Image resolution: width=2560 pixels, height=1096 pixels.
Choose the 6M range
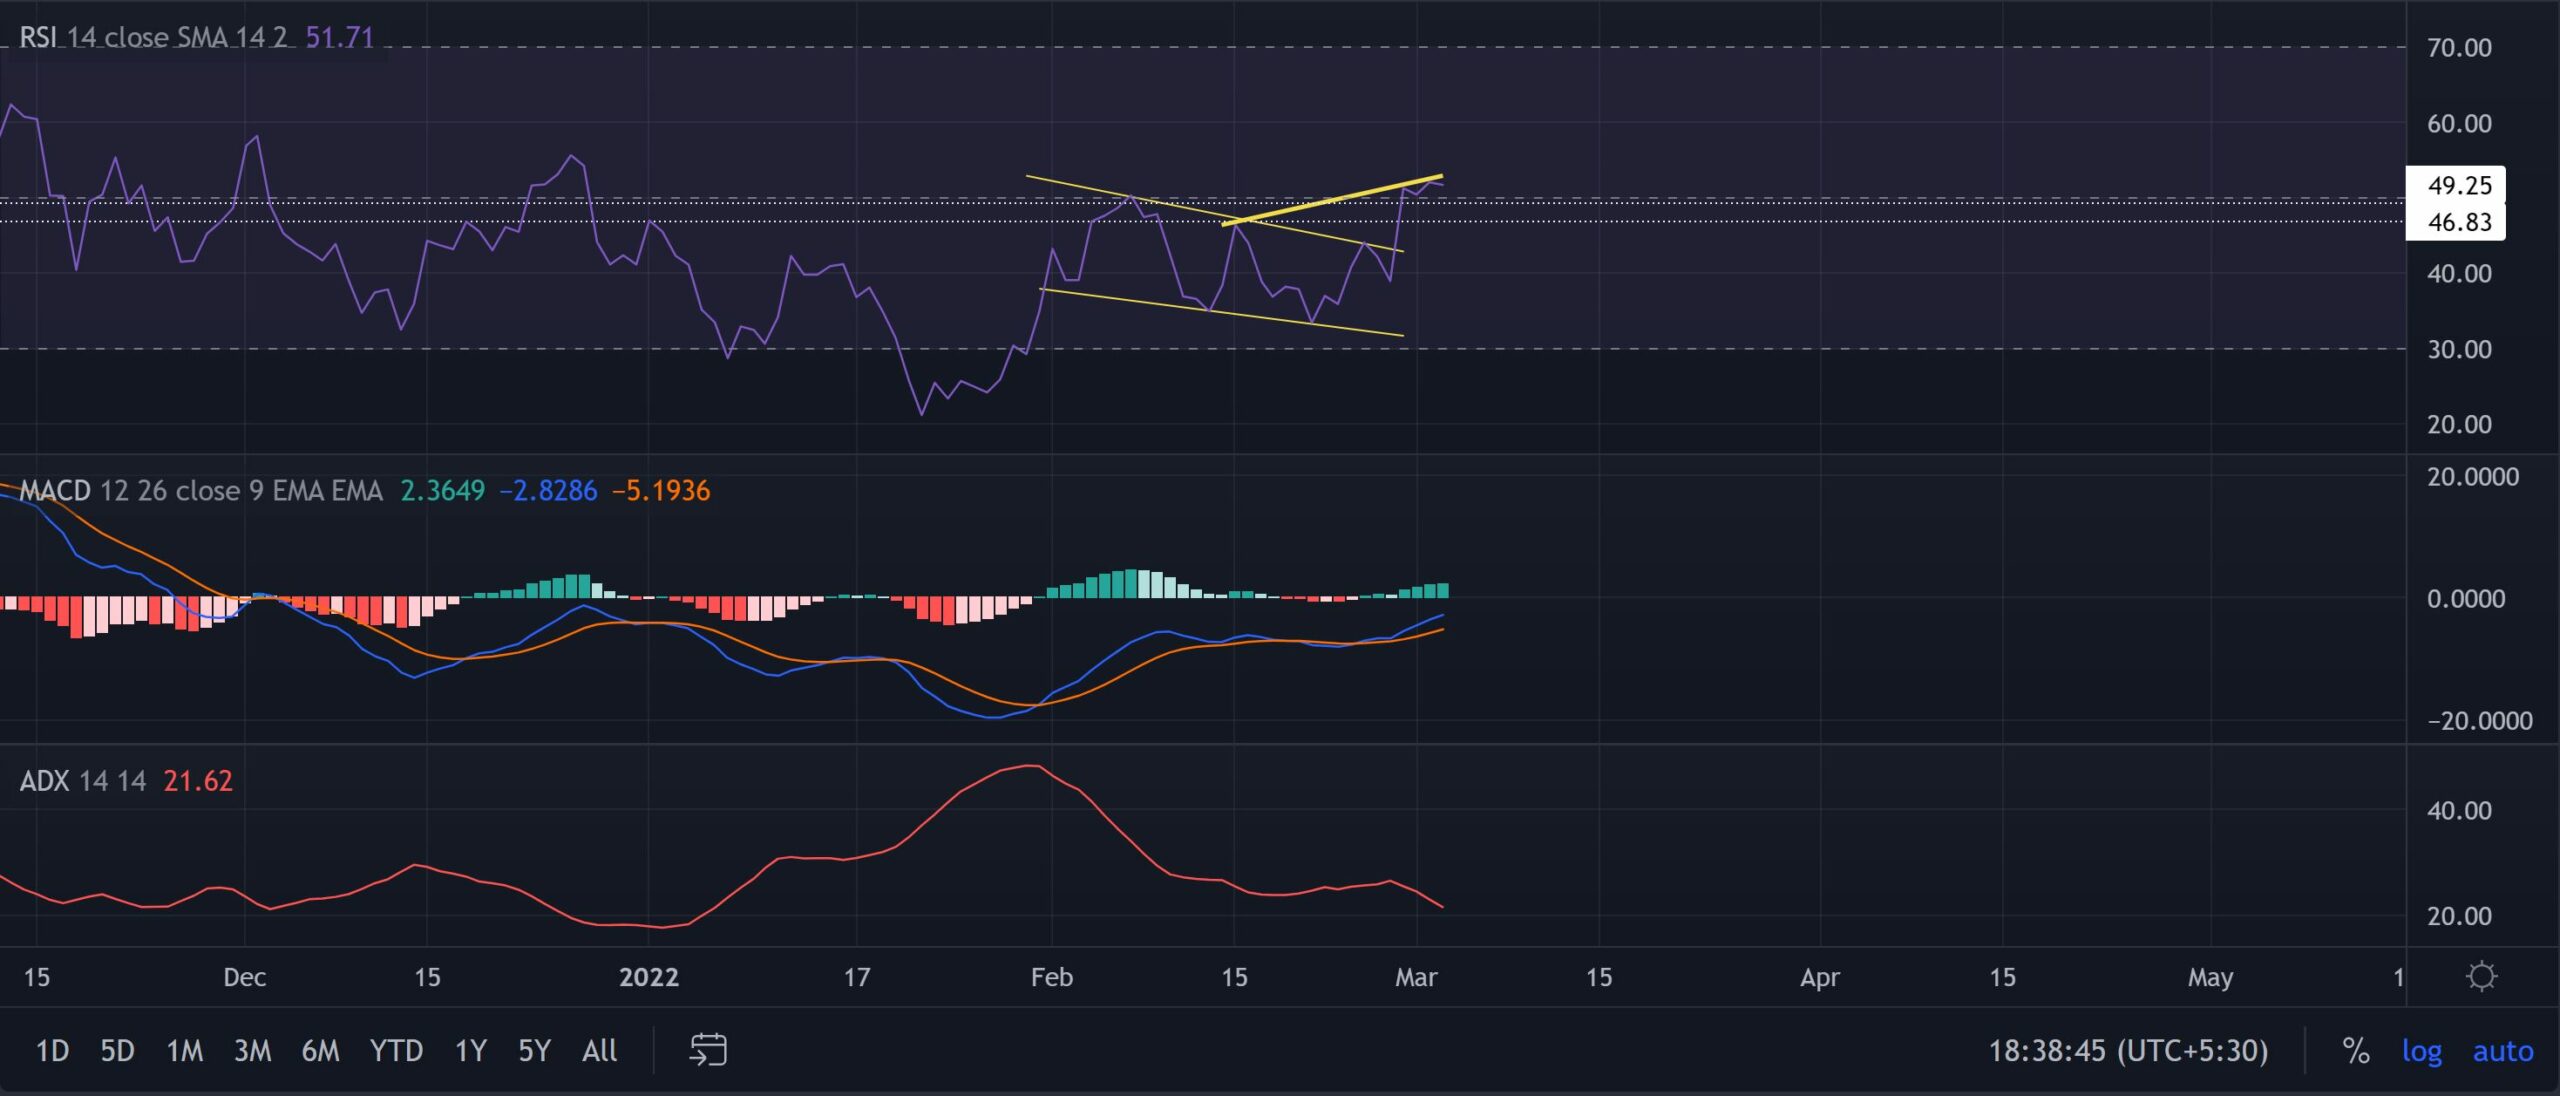coord(320,1051)
